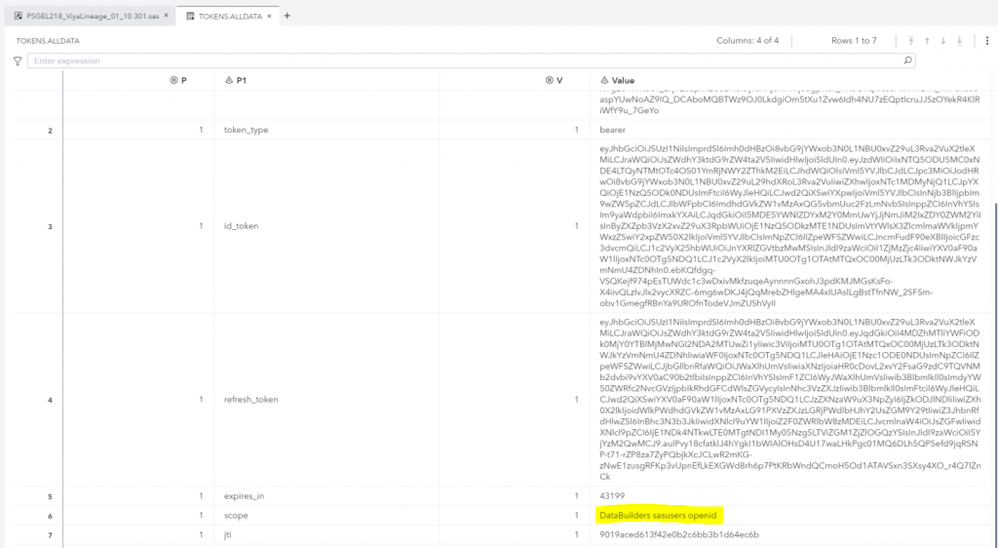The width and height of the screenshot is (998, 548).
Task: Click the scope cell in P1 column
Action: pos(327,516)
